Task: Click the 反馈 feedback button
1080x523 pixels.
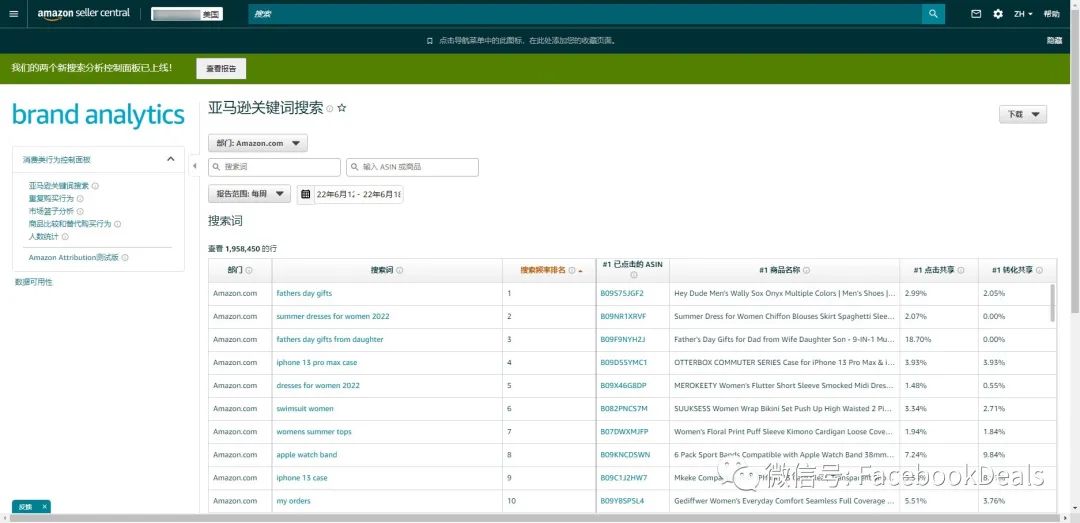Action: (x=25, y=506)
